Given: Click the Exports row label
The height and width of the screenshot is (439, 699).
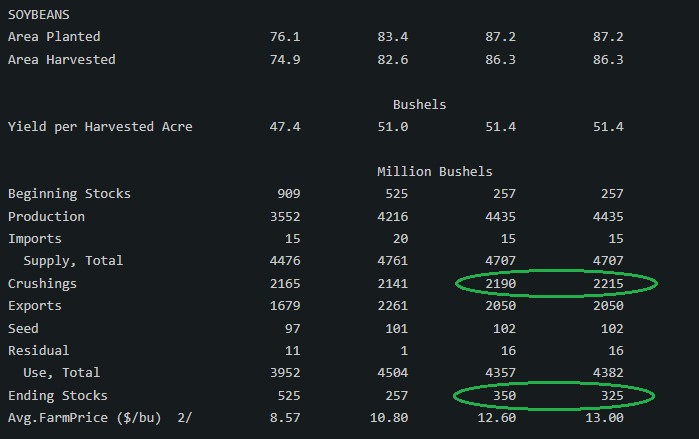Looking at the screenshot, I should point(35,306).
